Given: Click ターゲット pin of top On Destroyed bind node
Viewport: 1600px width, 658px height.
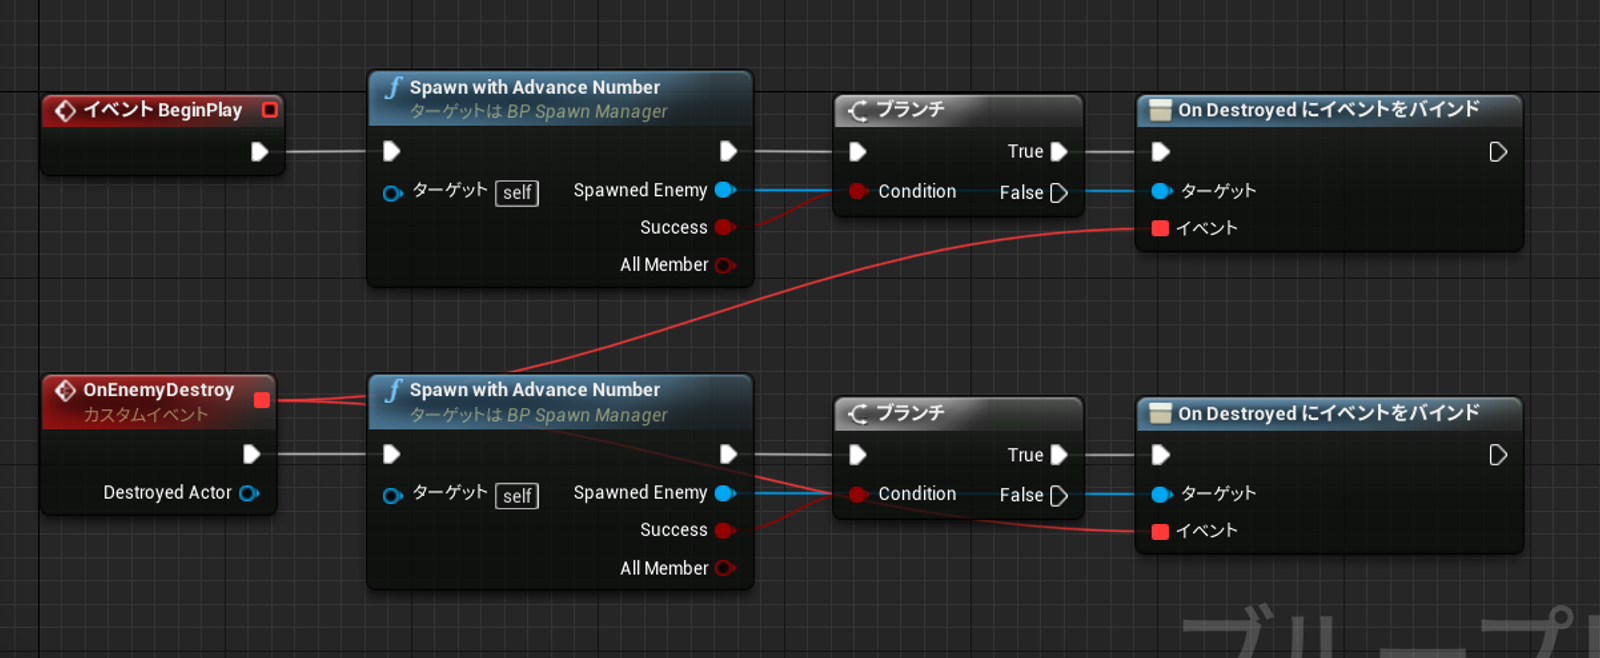Looking at the screenshot, I should [1161, 191].
